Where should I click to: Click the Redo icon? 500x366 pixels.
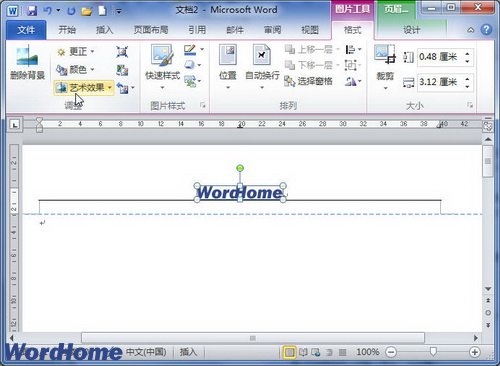[71, 11]
